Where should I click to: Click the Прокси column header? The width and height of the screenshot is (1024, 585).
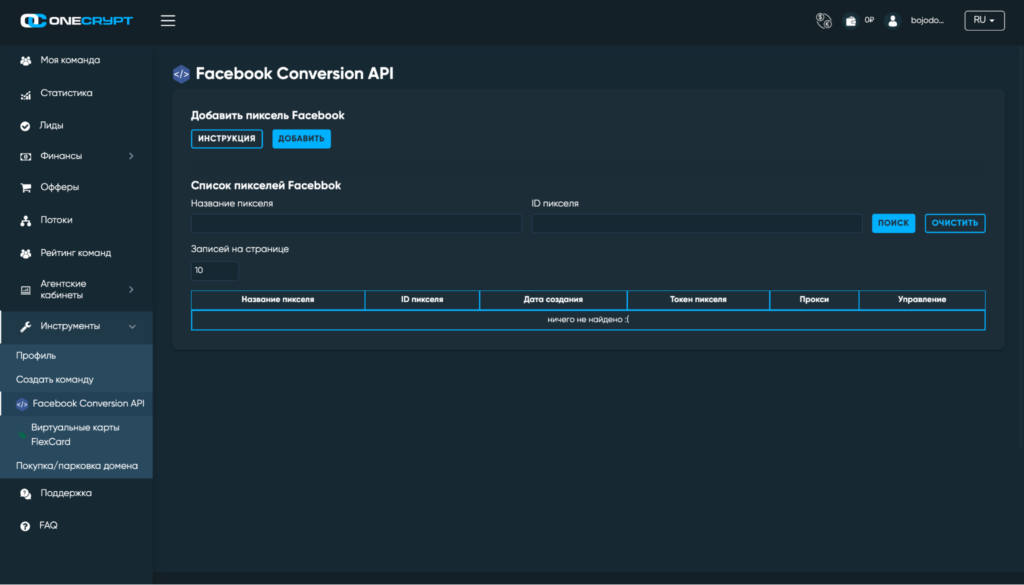coord(814,300)
